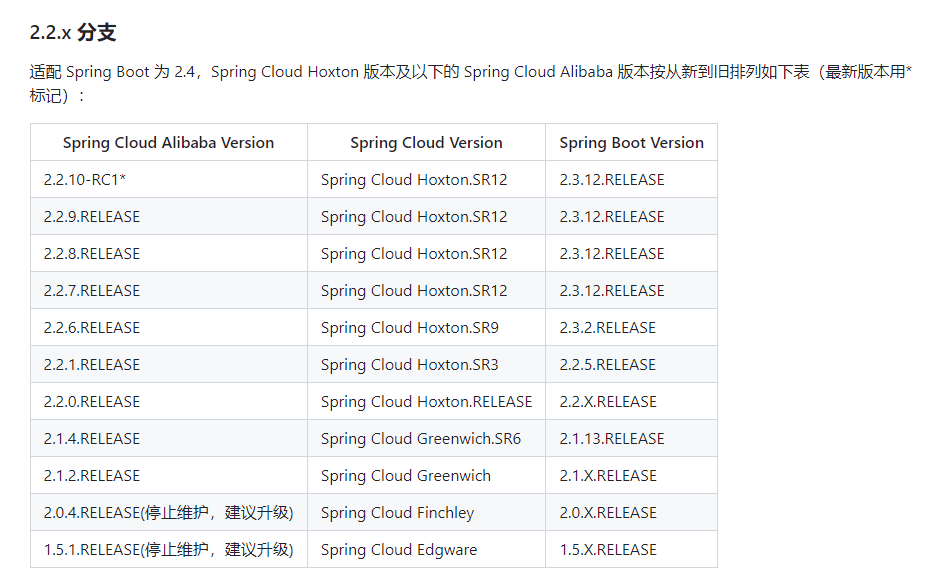Image resolution: width=946 pixels, height=588 pixels.
Task: Click the "Spring Cloud Edgware" cell
Action: (426, 549)
